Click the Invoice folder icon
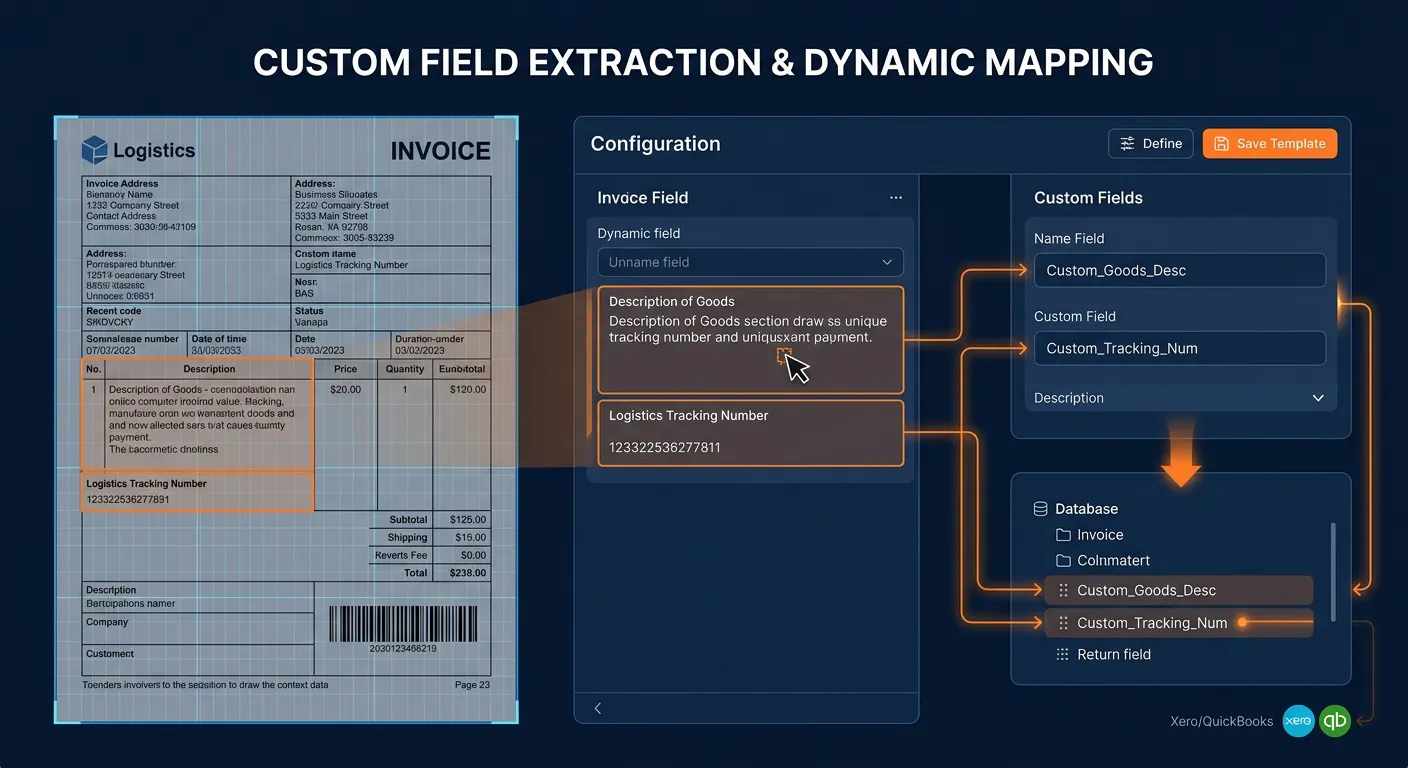This screenshot has width=1408, height=768. pos(1063,535)
